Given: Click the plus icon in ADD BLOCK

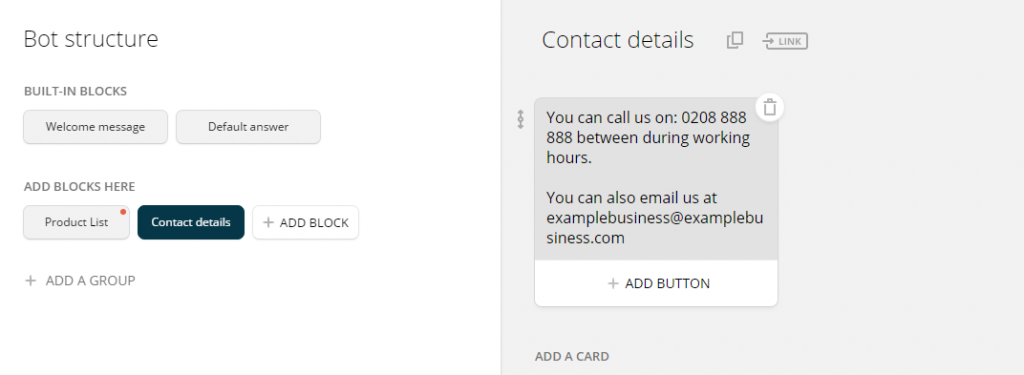Looking at the screenshot, I should [x=268, y=223].
